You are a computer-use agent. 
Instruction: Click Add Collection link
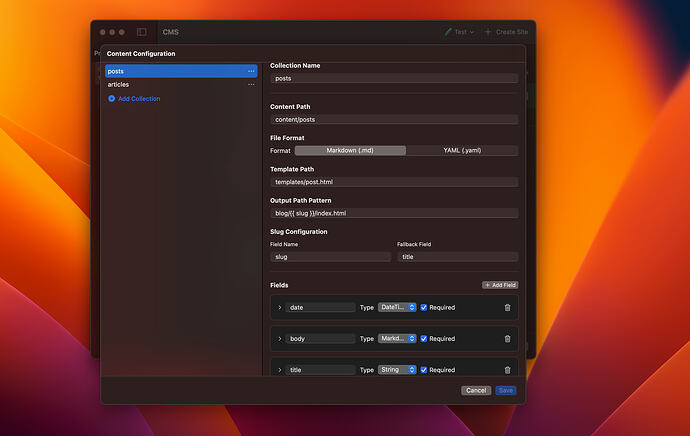tap(139, 99)
